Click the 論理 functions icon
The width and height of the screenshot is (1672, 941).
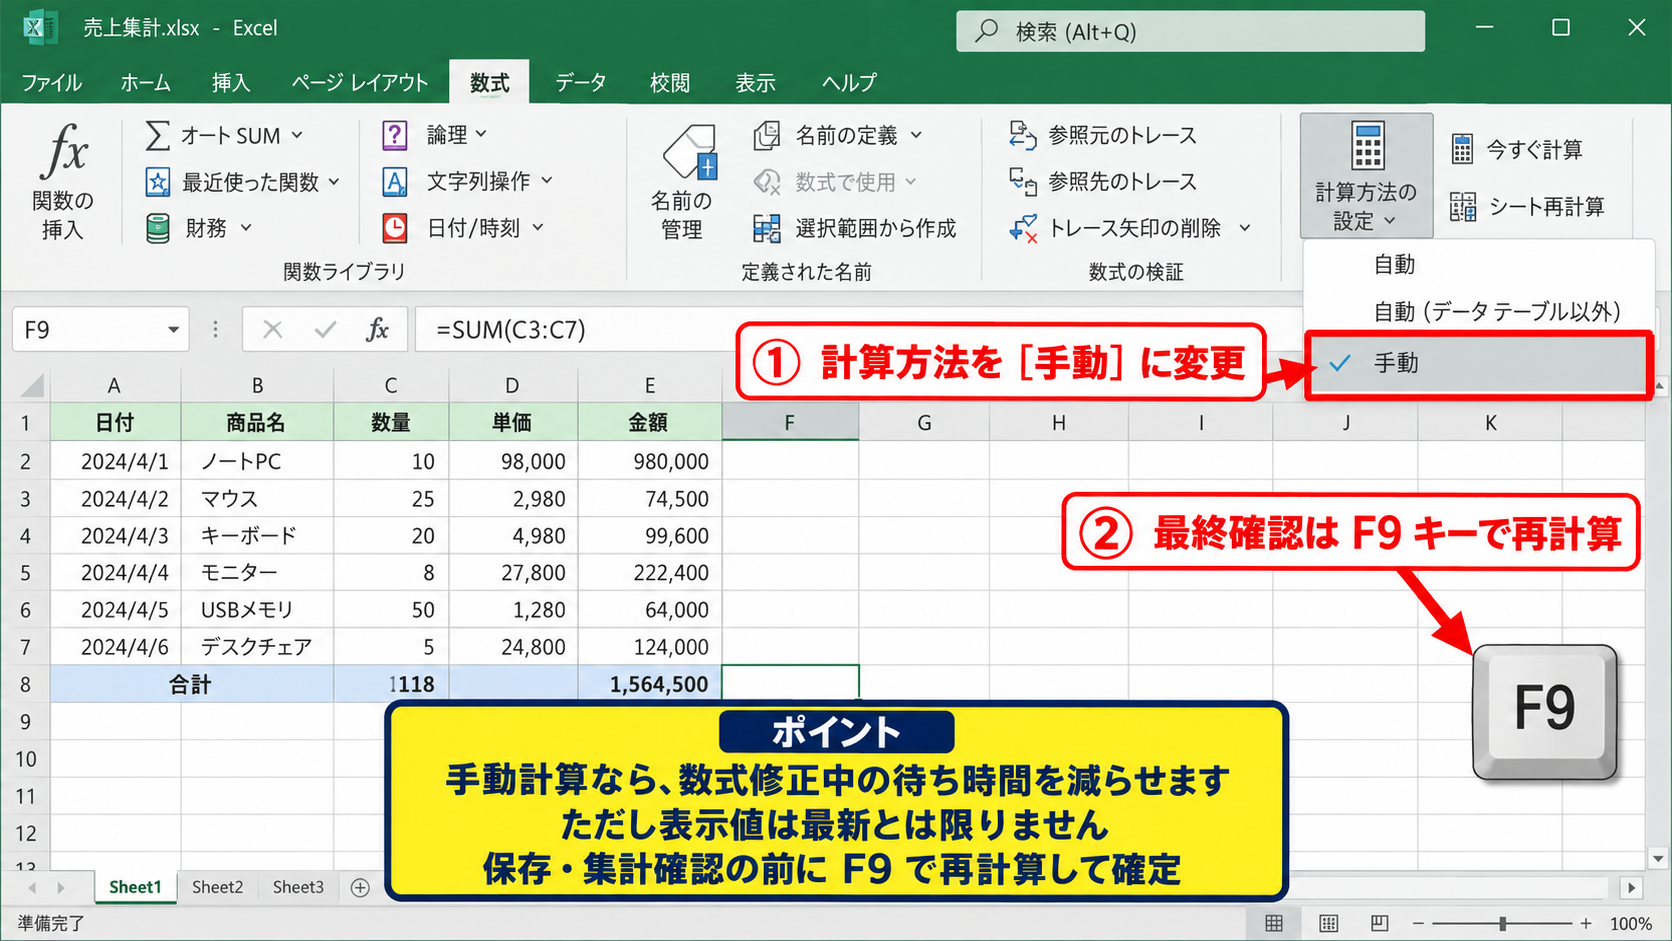tap(395, 135)
